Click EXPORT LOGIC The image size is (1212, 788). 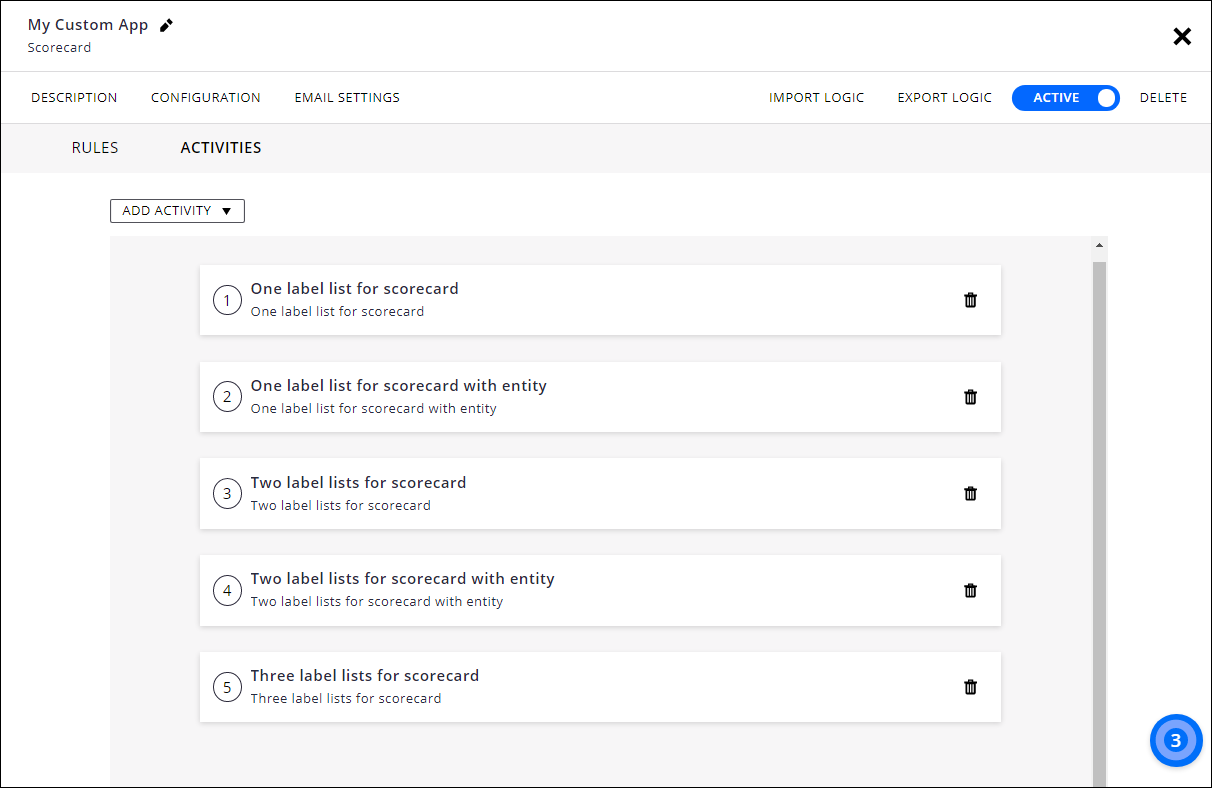point(944,98)
